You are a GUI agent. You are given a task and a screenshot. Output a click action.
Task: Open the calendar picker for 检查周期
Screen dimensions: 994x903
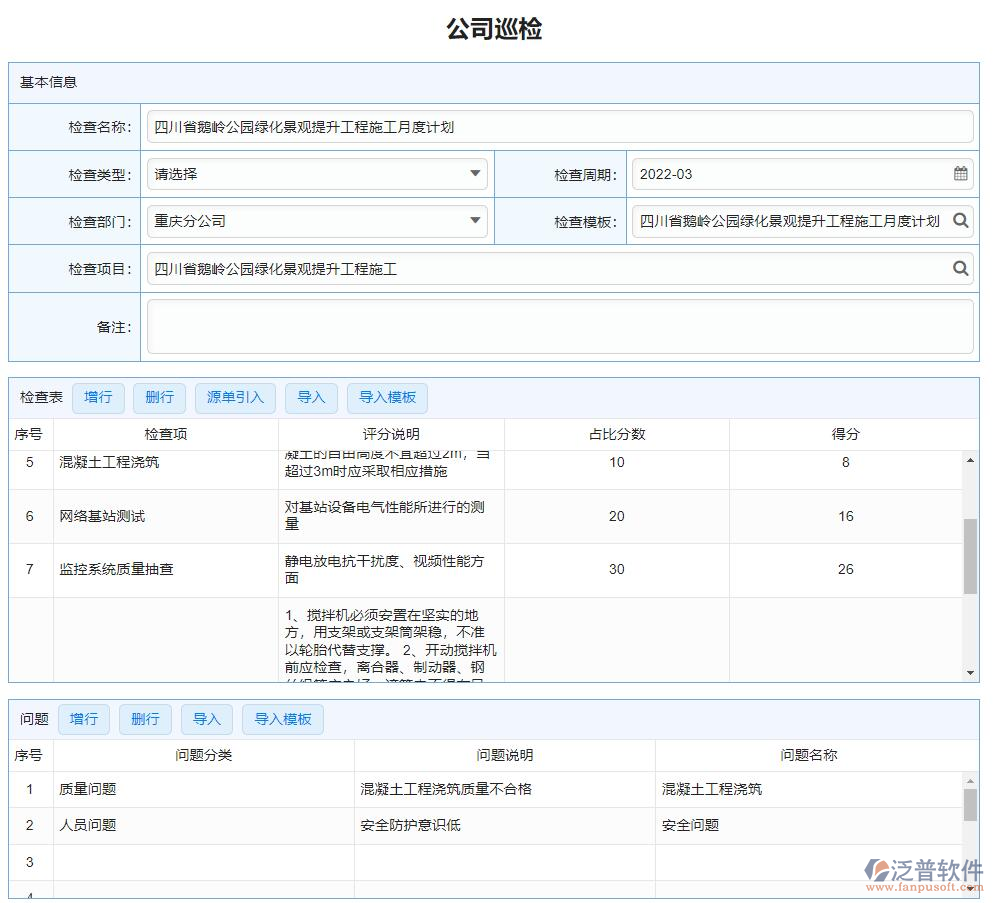961,173
